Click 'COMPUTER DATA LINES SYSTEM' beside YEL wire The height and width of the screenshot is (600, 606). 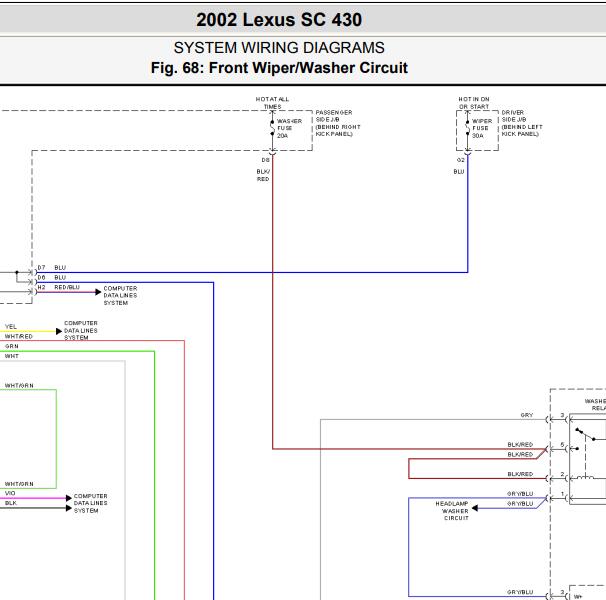coord(80,331)
